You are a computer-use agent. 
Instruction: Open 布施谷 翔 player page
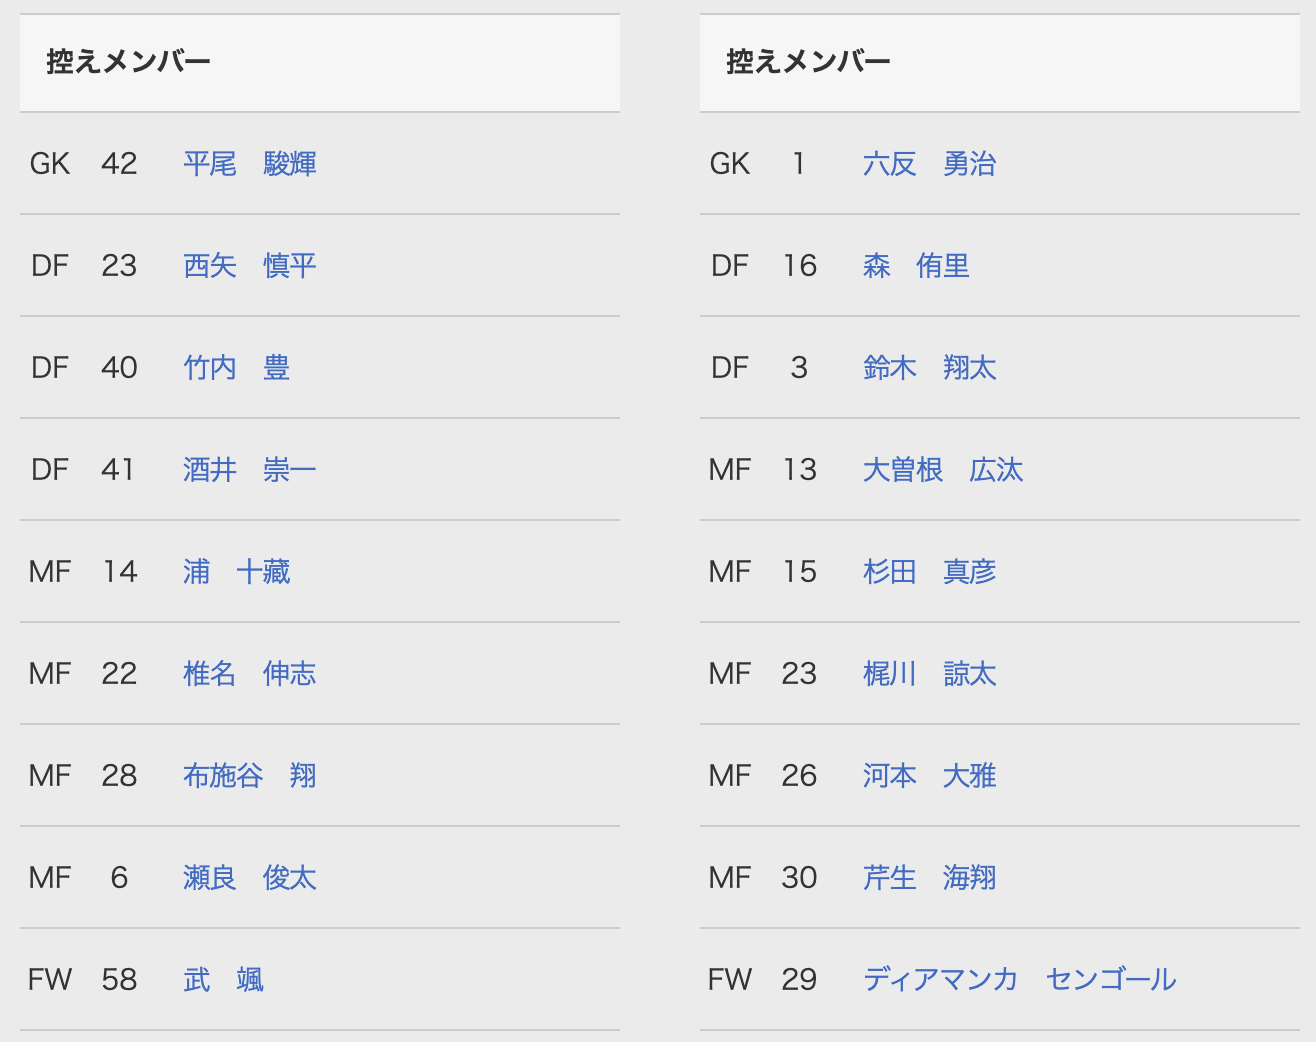250,776
